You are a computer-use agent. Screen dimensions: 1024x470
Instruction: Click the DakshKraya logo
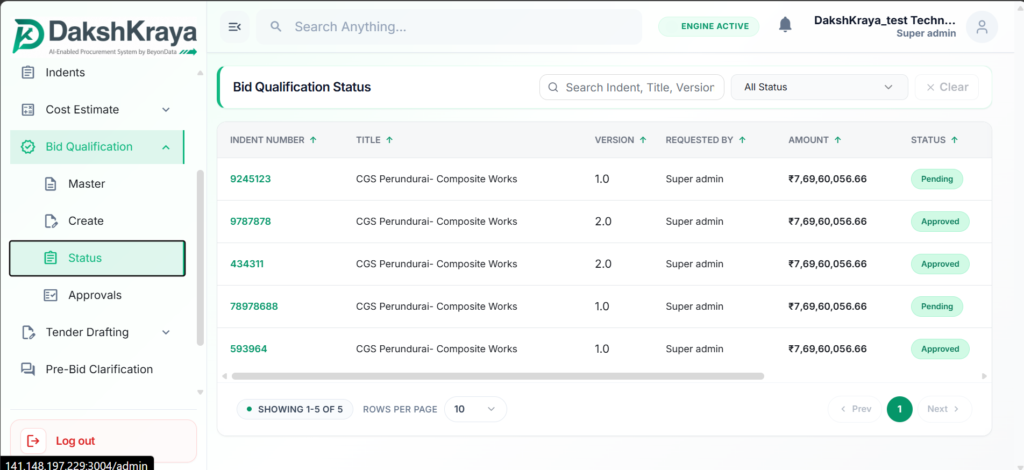(104, 36)
